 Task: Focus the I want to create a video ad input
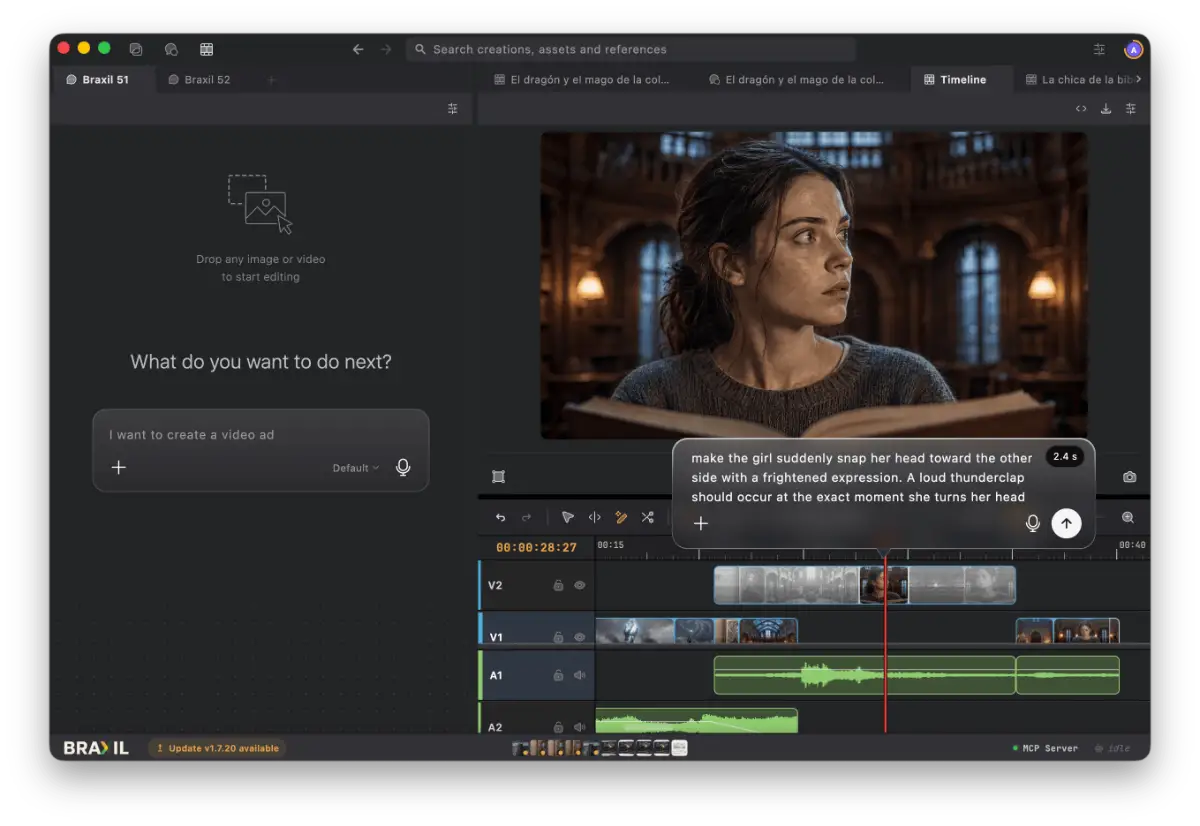click(261, 435)
